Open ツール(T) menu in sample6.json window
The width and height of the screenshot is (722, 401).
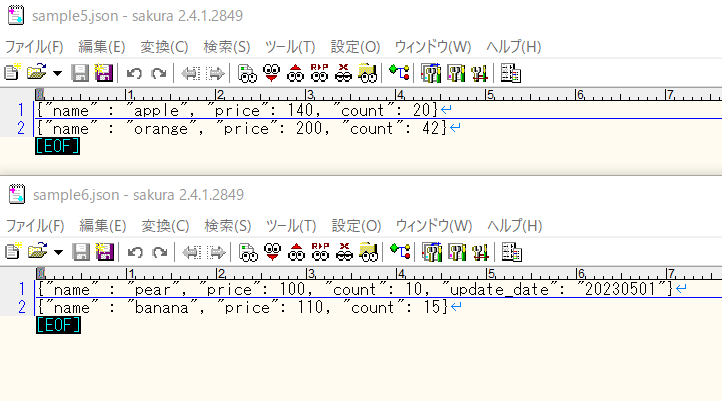[291, 226]
